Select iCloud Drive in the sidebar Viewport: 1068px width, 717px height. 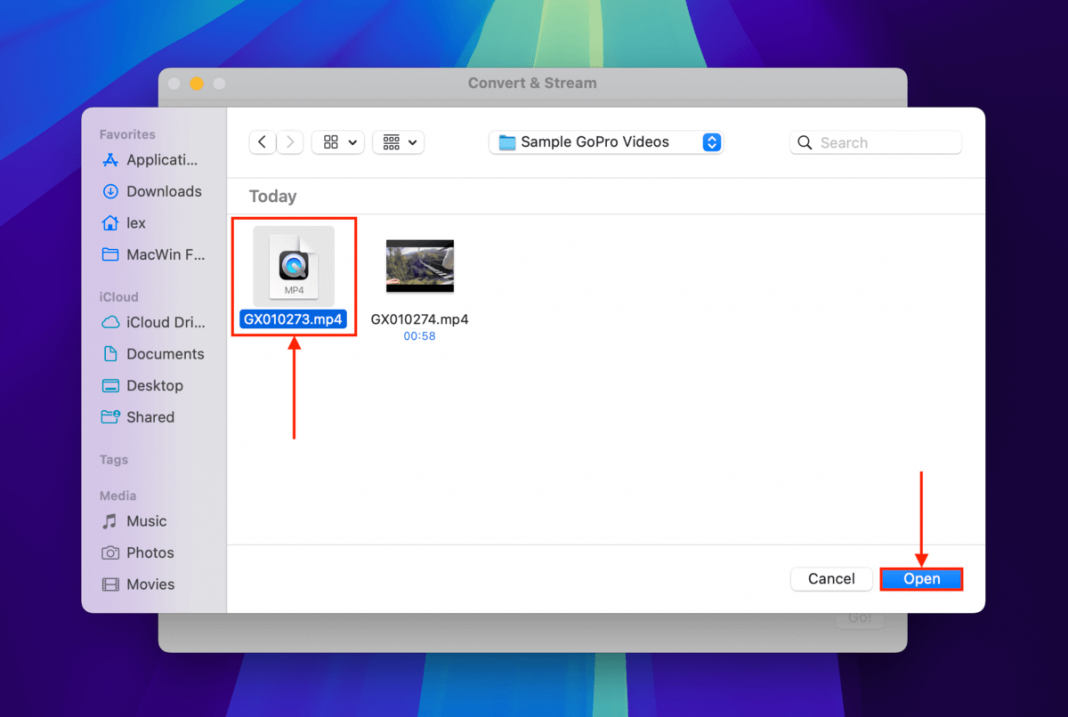click(x=158, y=322)
